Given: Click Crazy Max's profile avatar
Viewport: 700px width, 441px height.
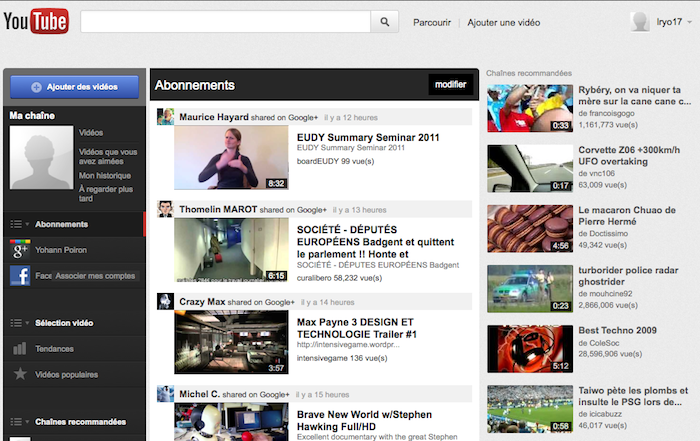Looking at the screenshot, I should tap(166, 301).
